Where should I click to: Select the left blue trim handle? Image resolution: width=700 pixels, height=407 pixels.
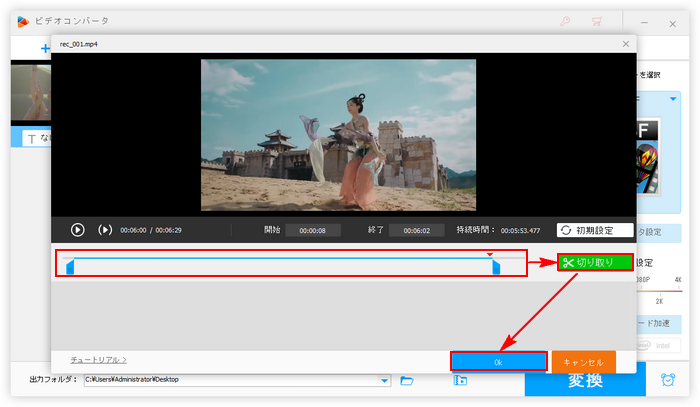70,267
